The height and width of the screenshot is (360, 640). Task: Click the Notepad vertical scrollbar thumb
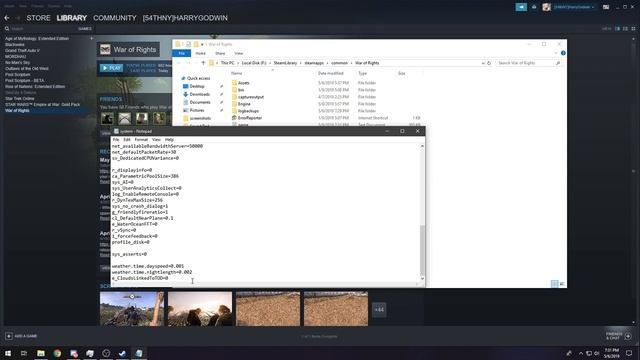pos(422,250)
